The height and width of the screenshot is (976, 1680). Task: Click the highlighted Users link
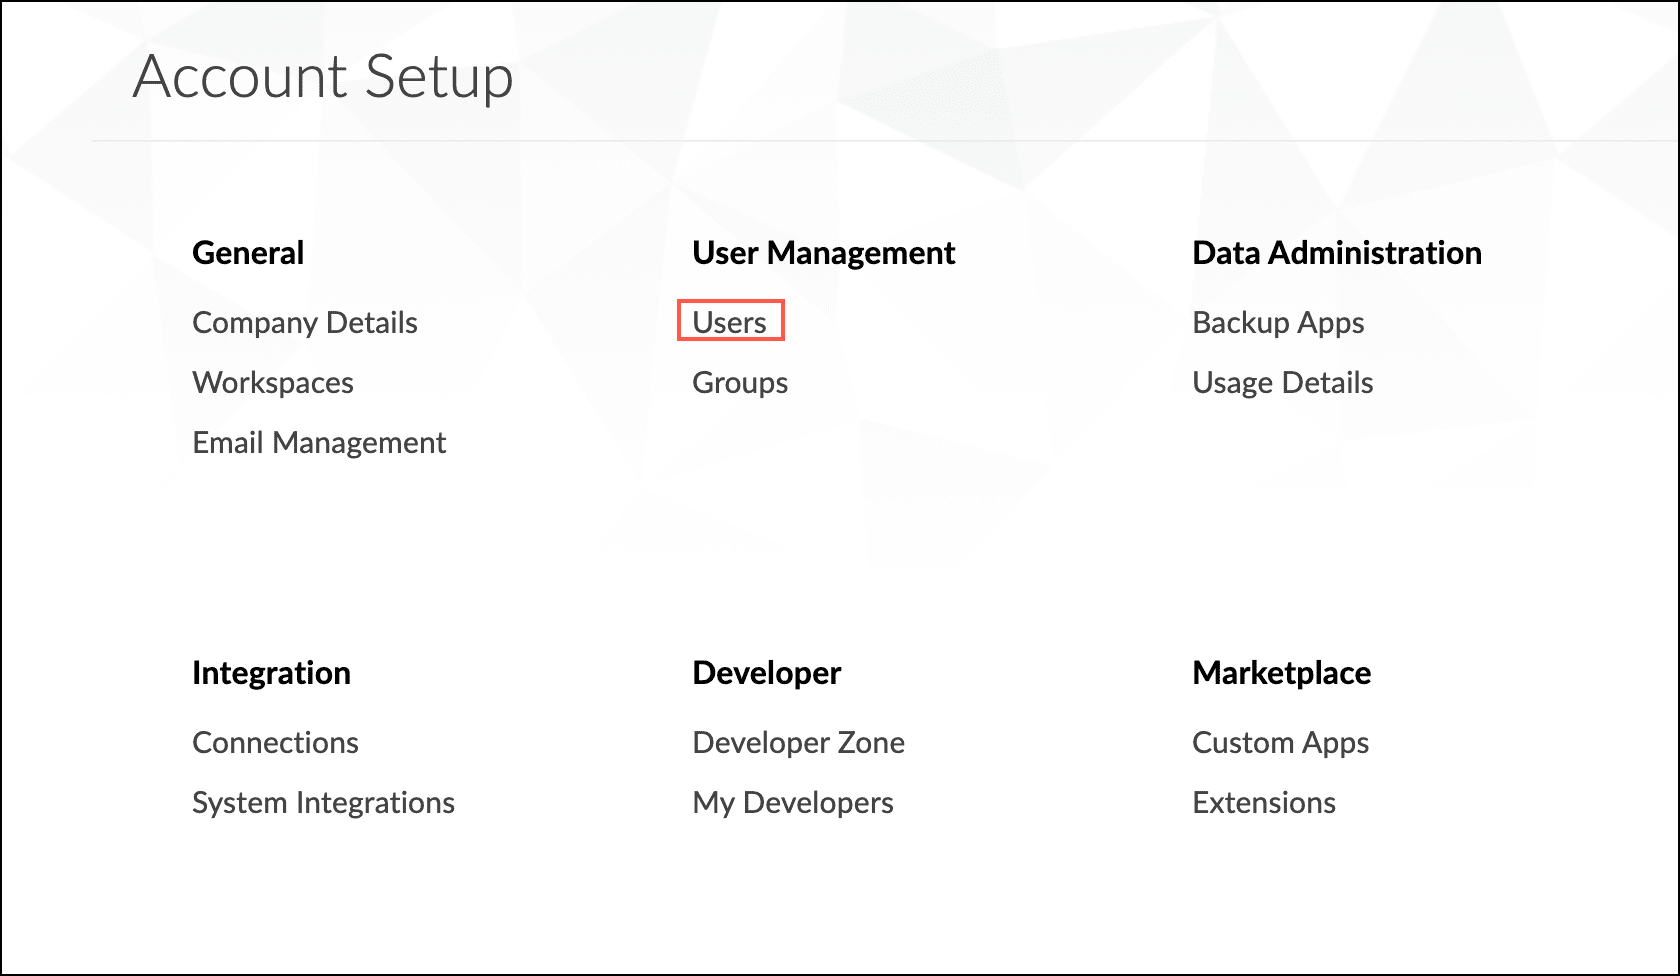pyautogui.click(x=730, y=322)
